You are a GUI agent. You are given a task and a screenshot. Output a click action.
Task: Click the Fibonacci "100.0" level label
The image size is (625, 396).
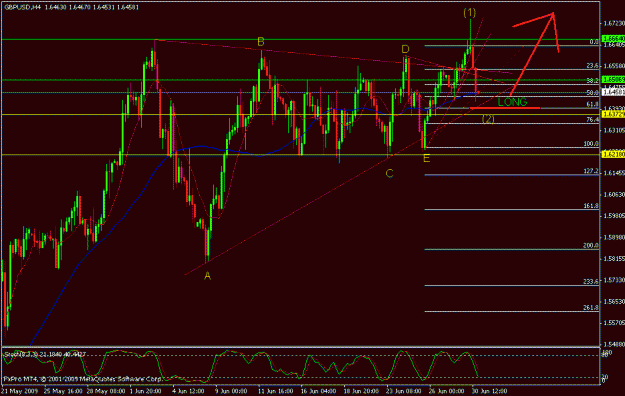591,144
